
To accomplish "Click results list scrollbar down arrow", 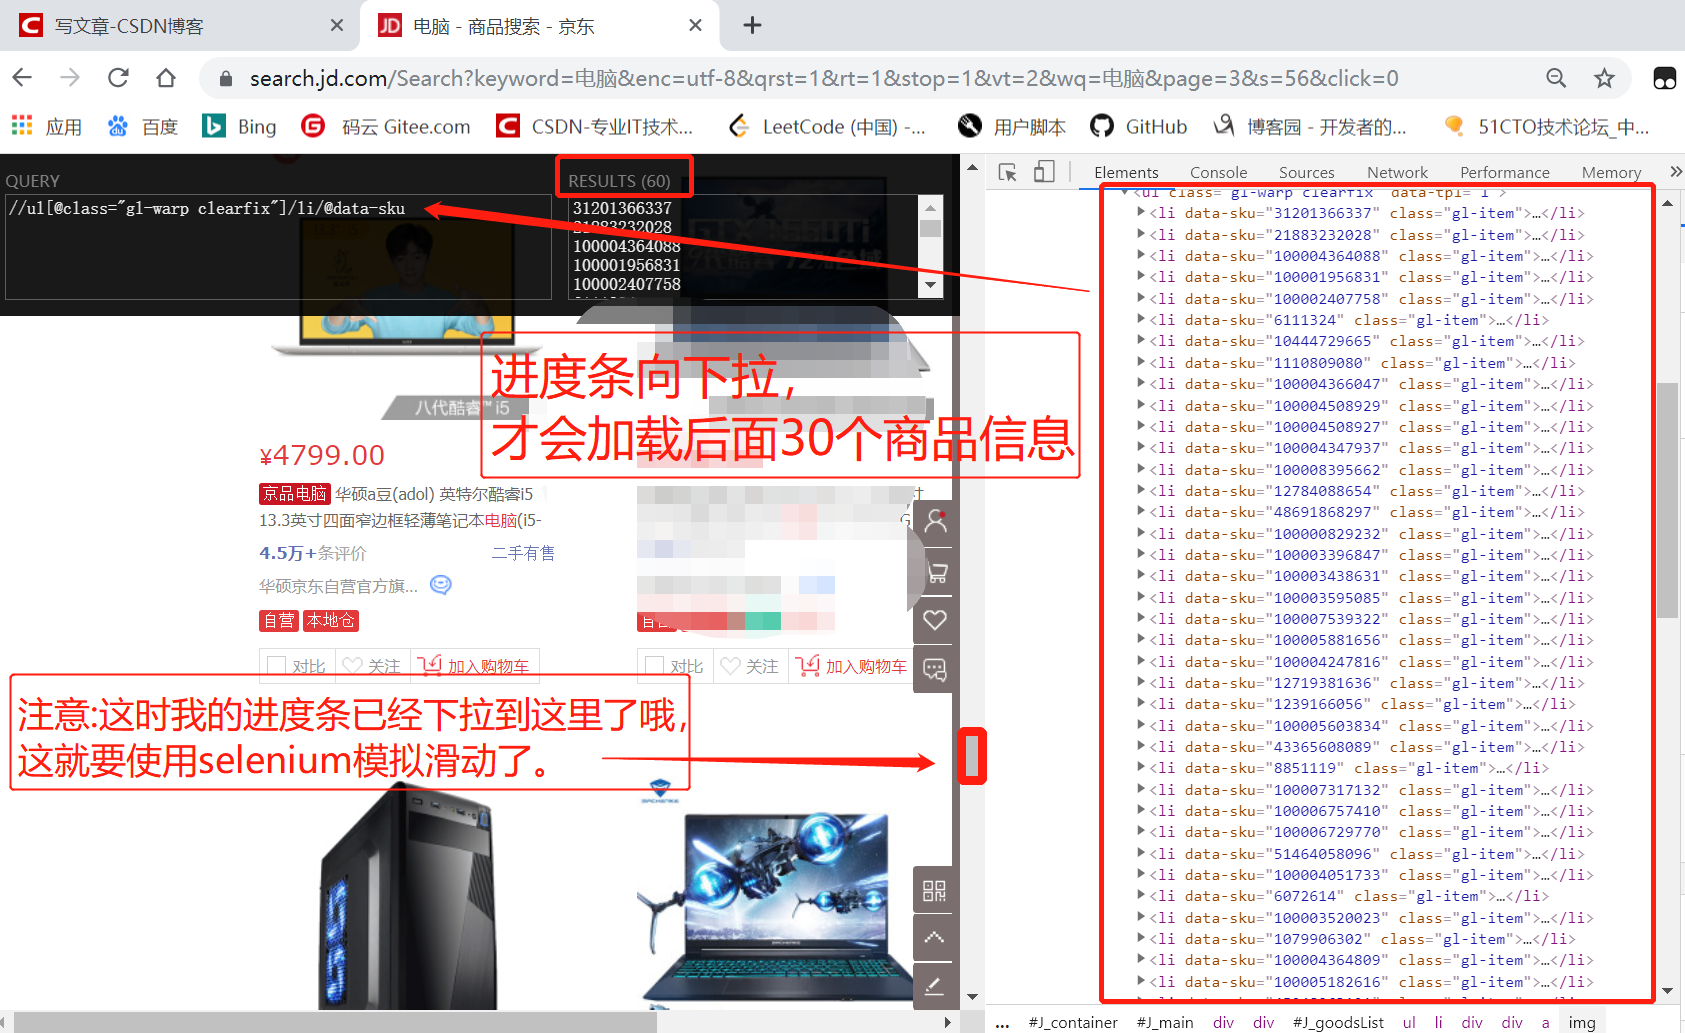I will point(931,285).
